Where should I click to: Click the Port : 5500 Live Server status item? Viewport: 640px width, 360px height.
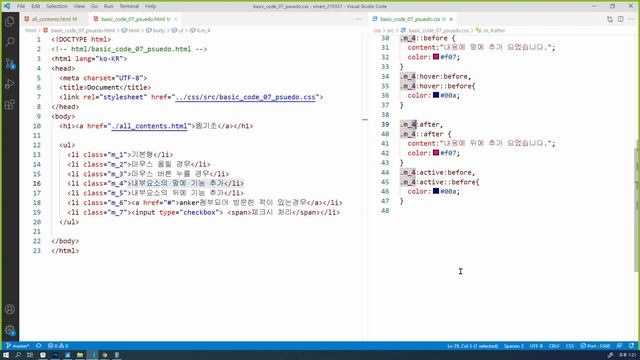(595, 346)
